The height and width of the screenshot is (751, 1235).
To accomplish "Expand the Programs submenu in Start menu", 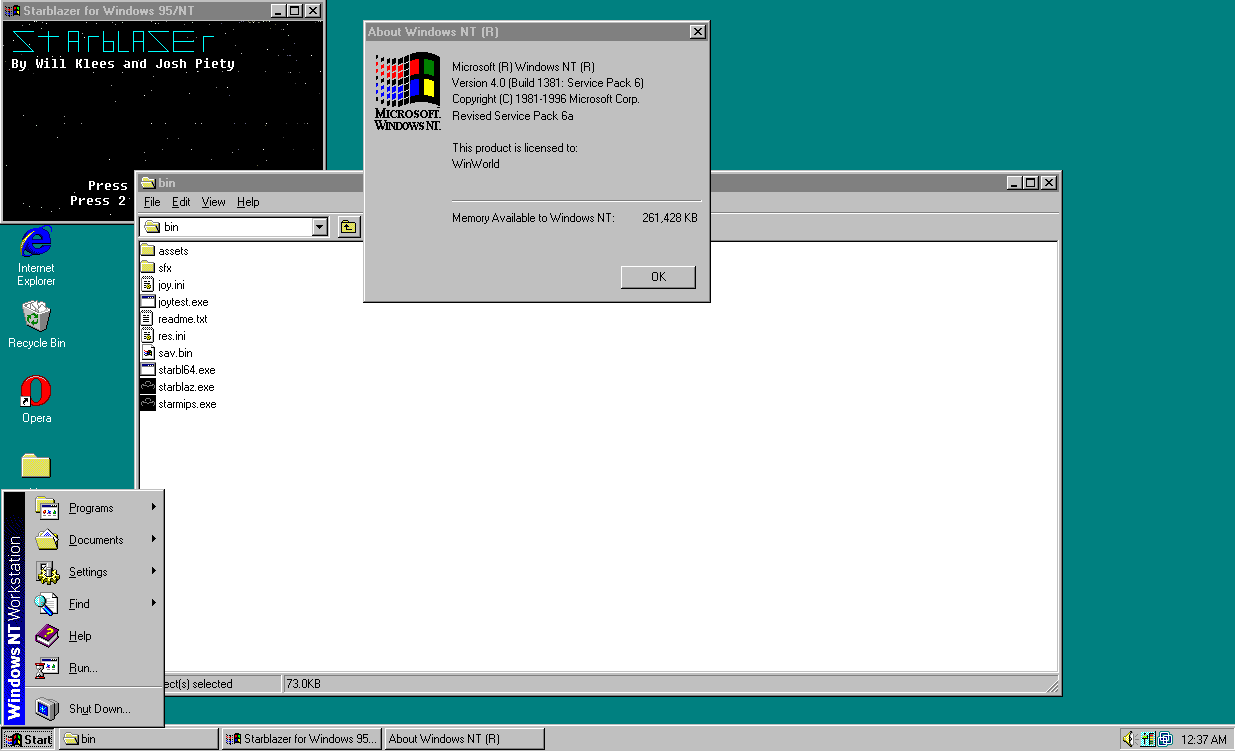I will (x=91, y=508).
